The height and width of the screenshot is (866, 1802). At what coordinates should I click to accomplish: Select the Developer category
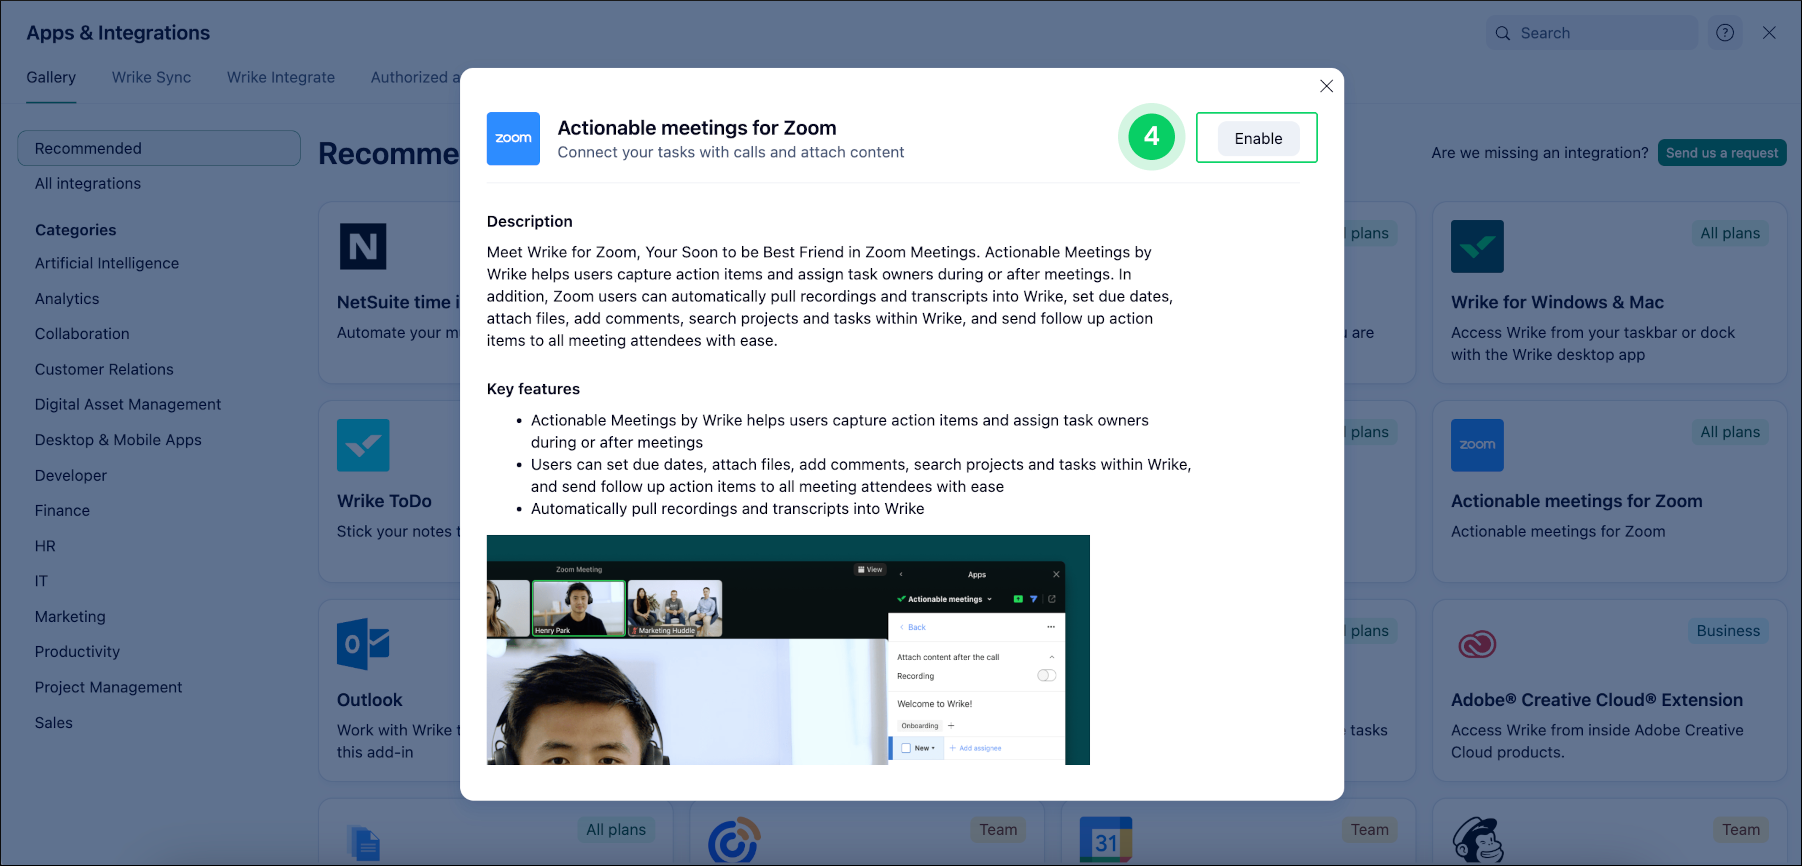[71, 475]
